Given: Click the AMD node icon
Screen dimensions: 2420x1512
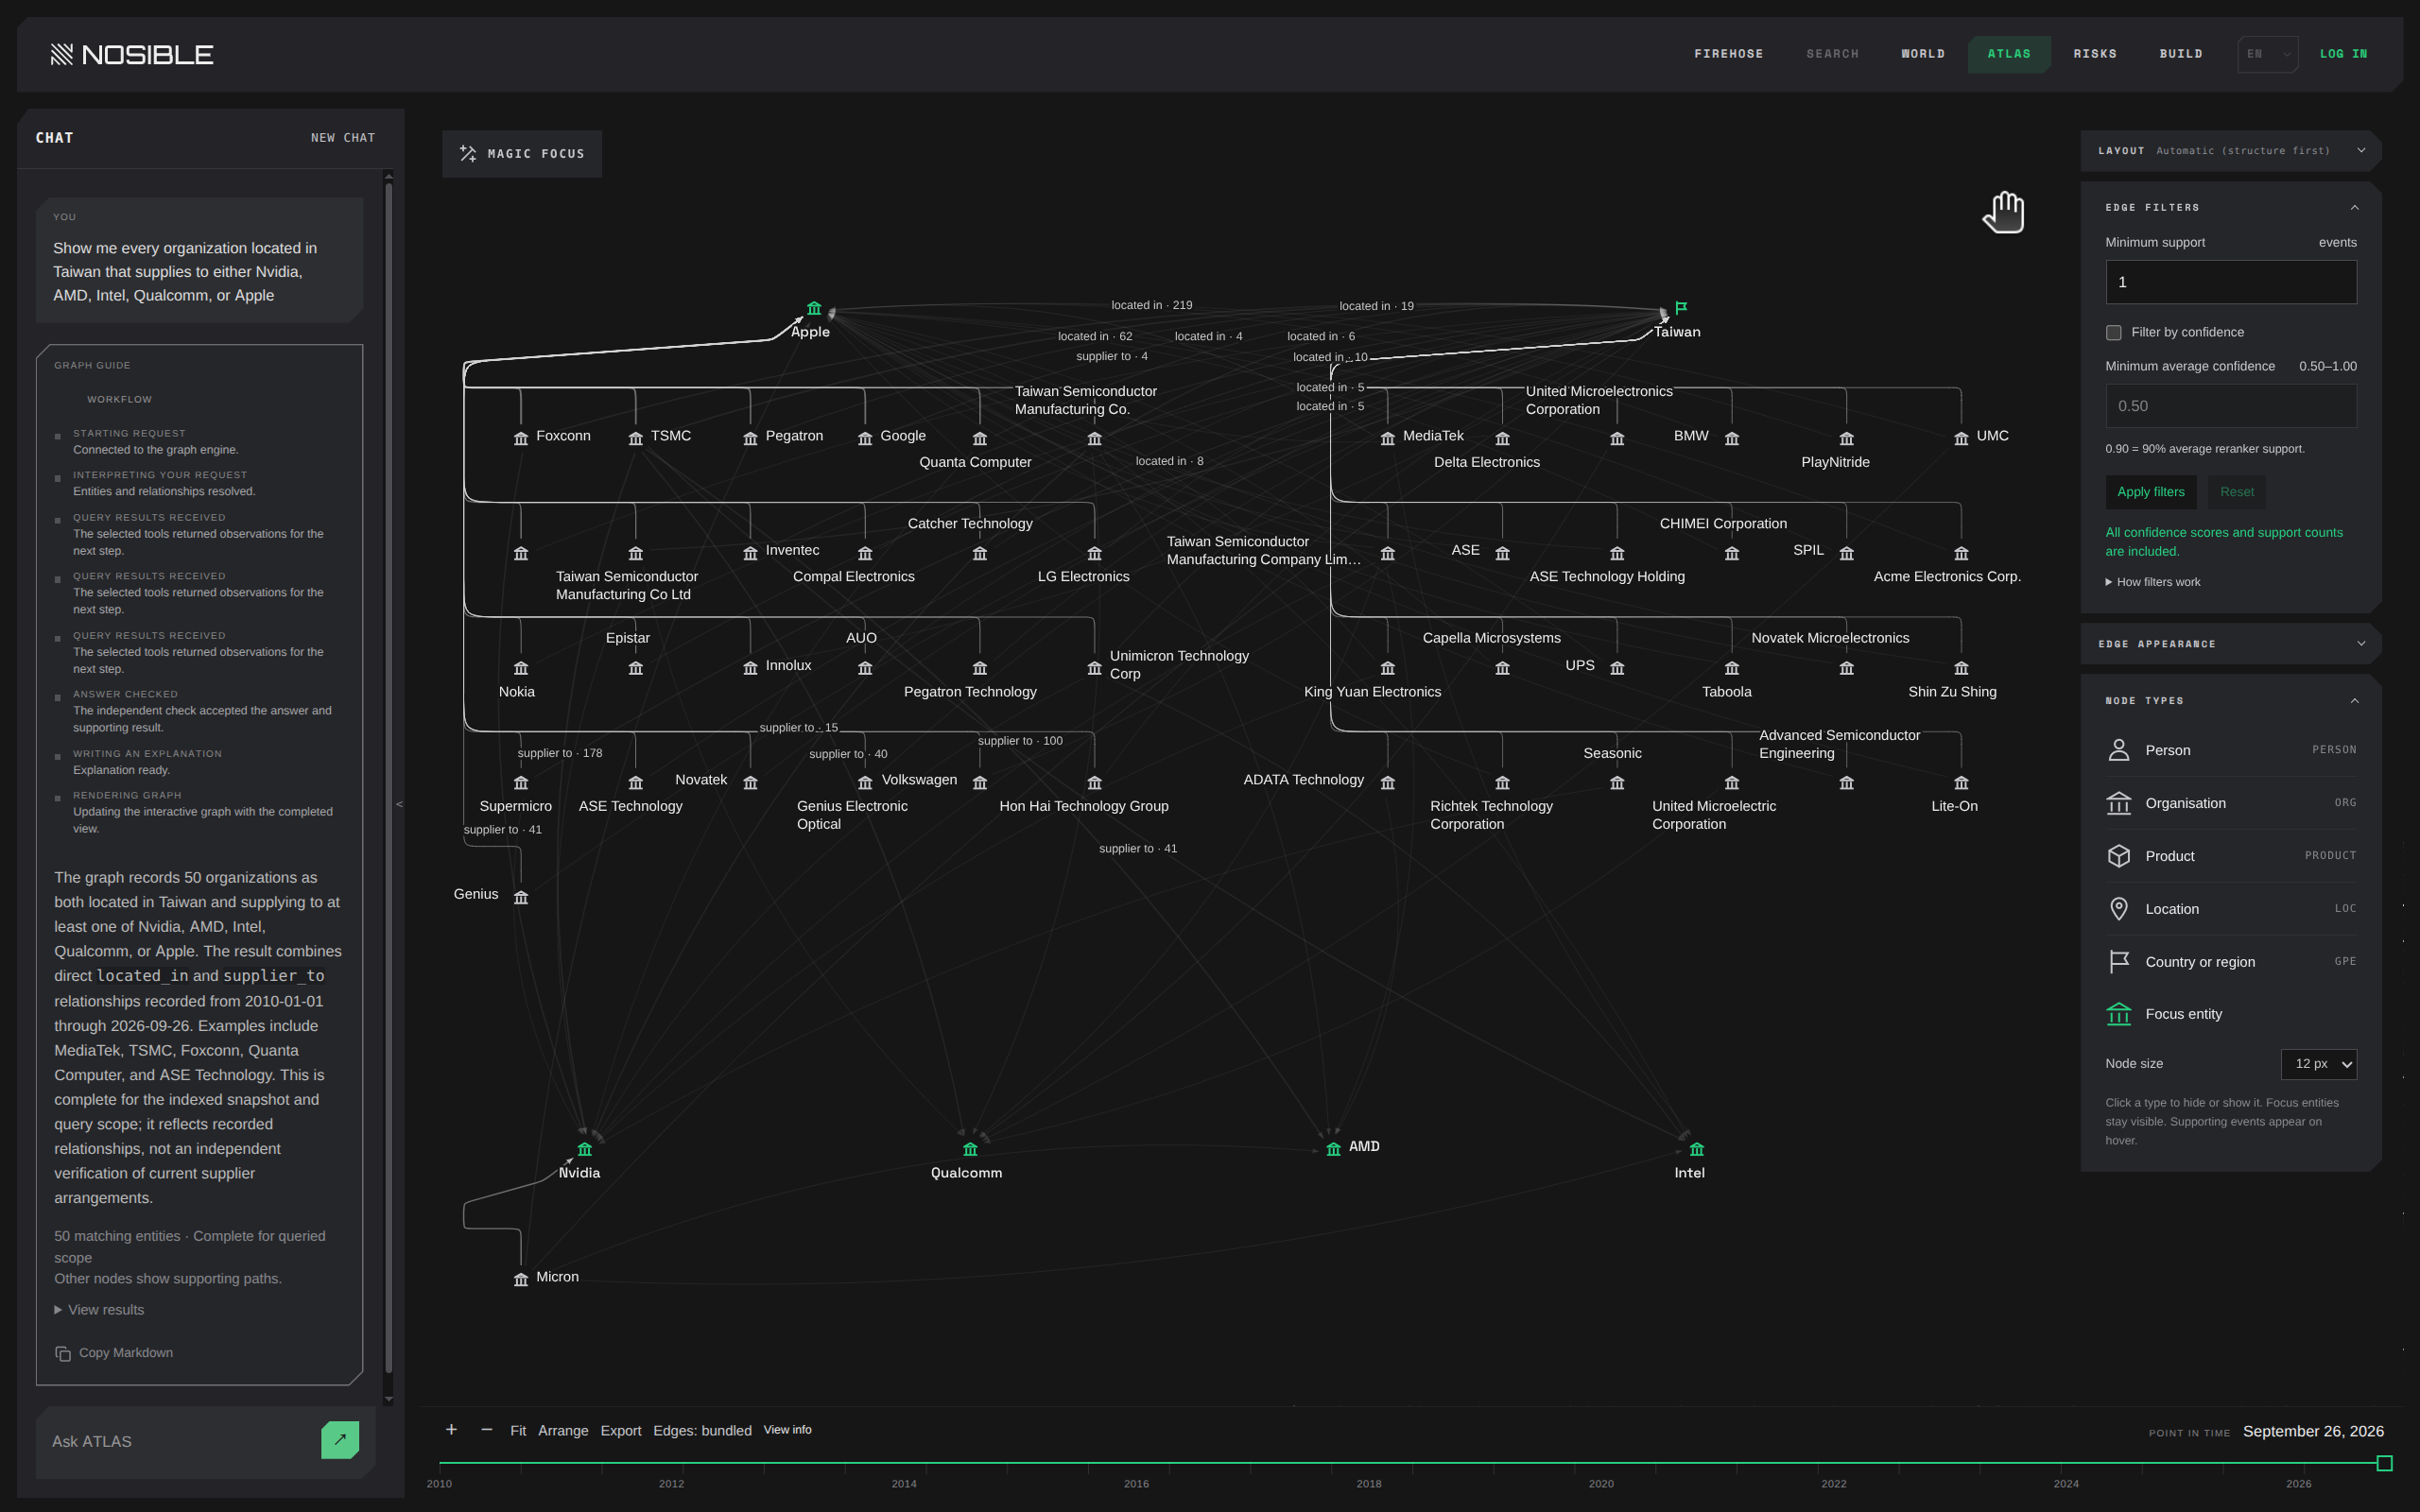Looking at the screenshot, I should [1333, 1149].
